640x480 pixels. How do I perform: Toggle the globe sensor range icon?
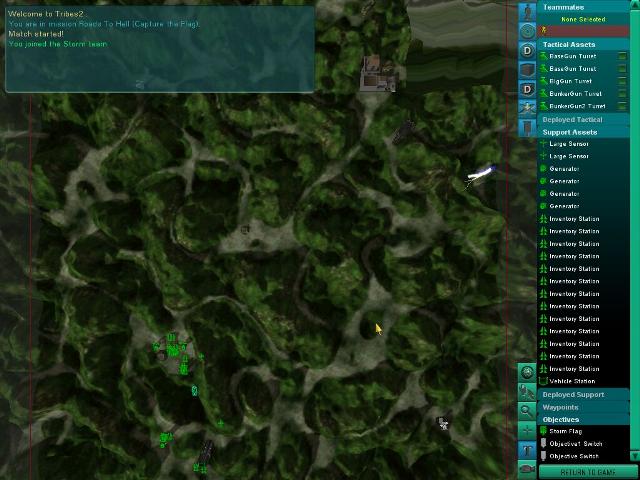click(527, 372)
